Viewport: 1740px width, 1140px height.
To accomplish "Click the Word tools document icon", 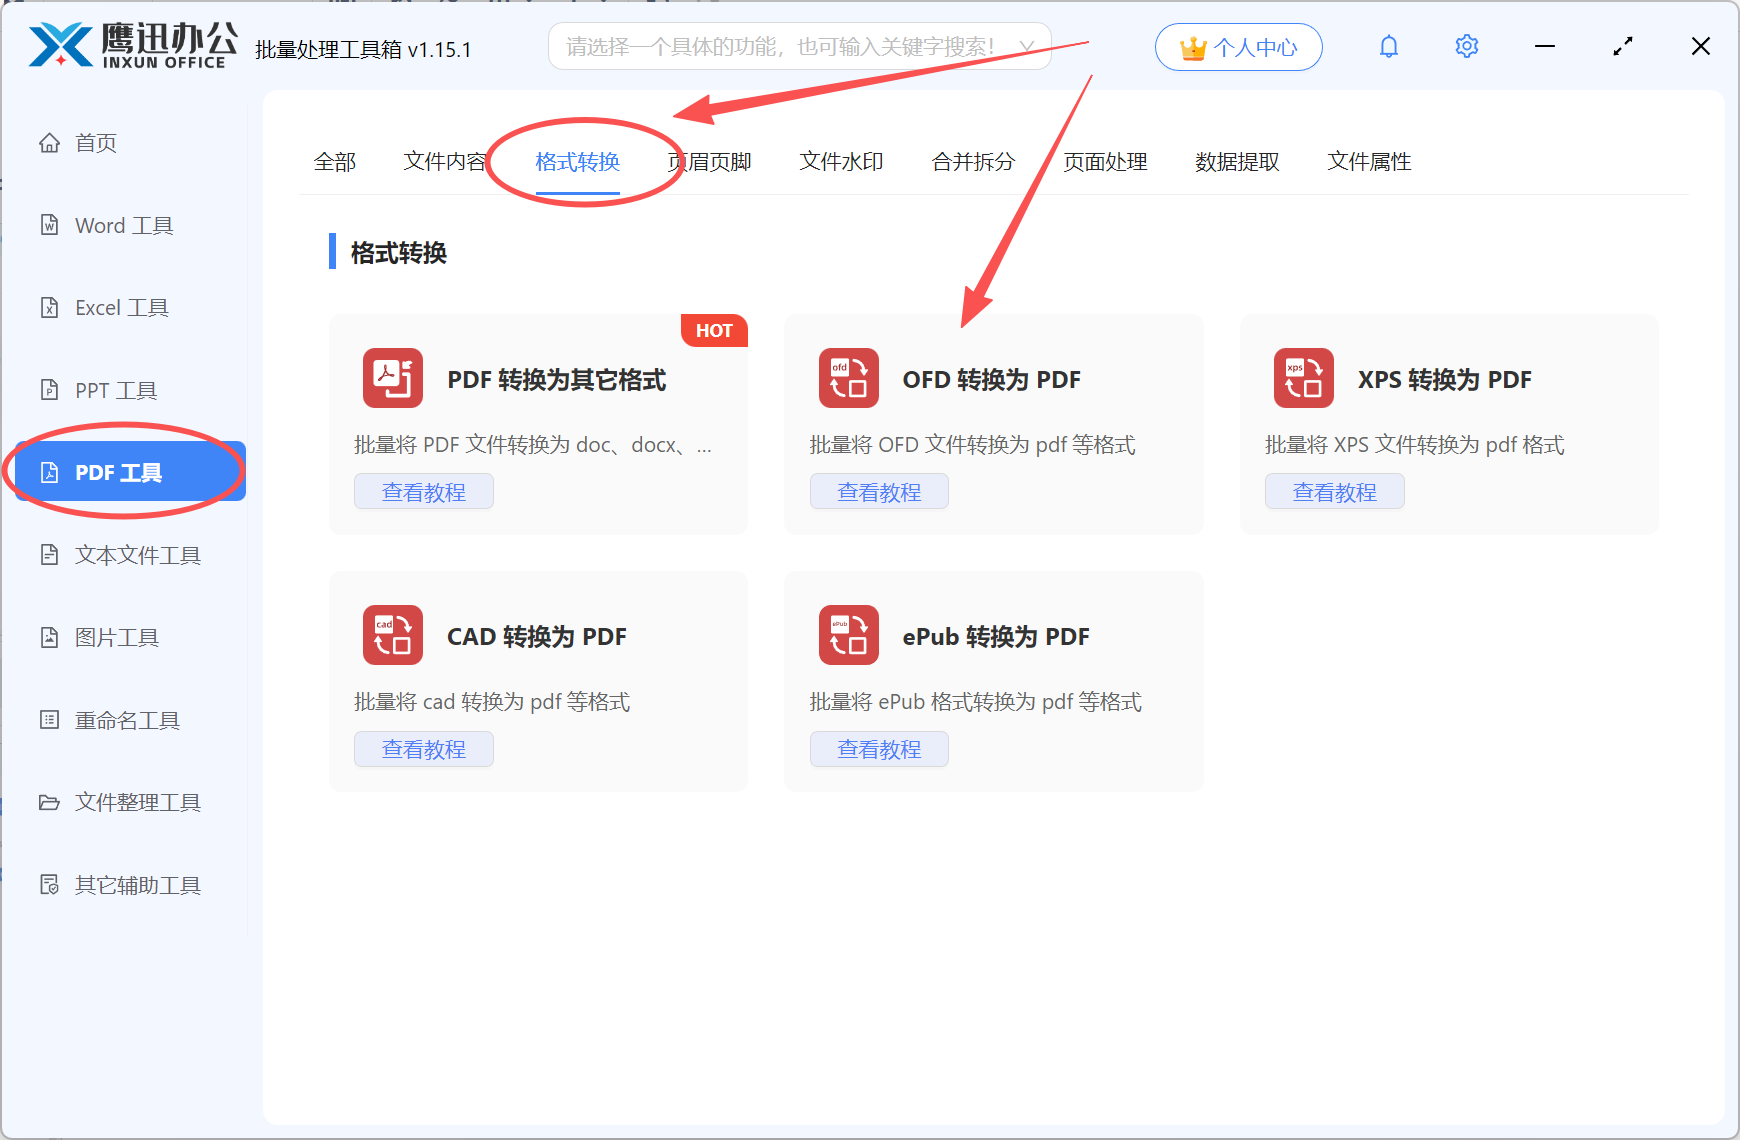I will pyautogui.click(x=49, y=225).
